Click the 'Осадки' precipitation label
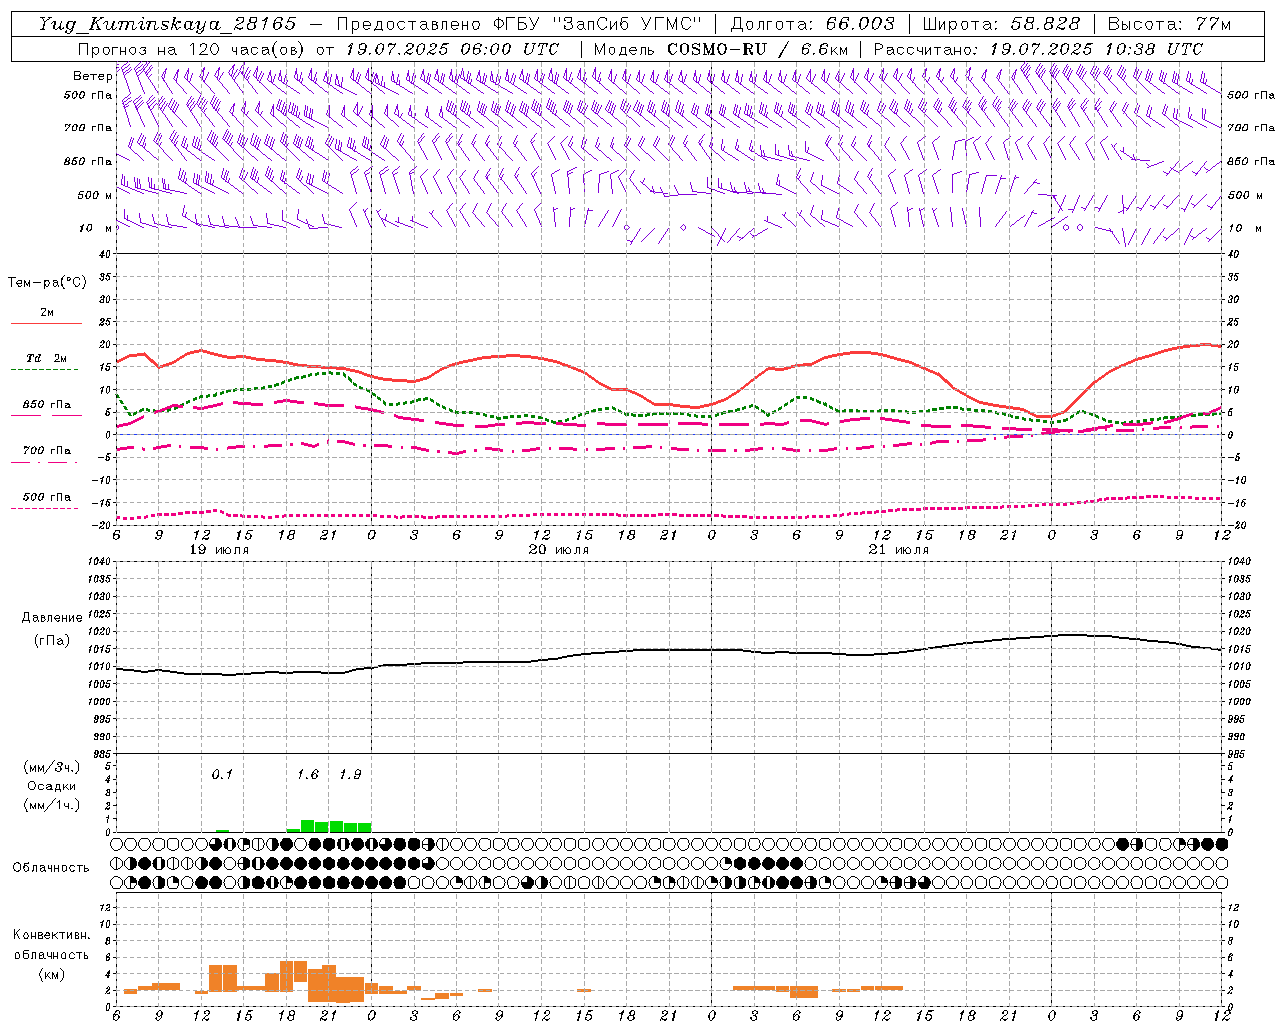 pyautogui.click(x=52, y=786)
